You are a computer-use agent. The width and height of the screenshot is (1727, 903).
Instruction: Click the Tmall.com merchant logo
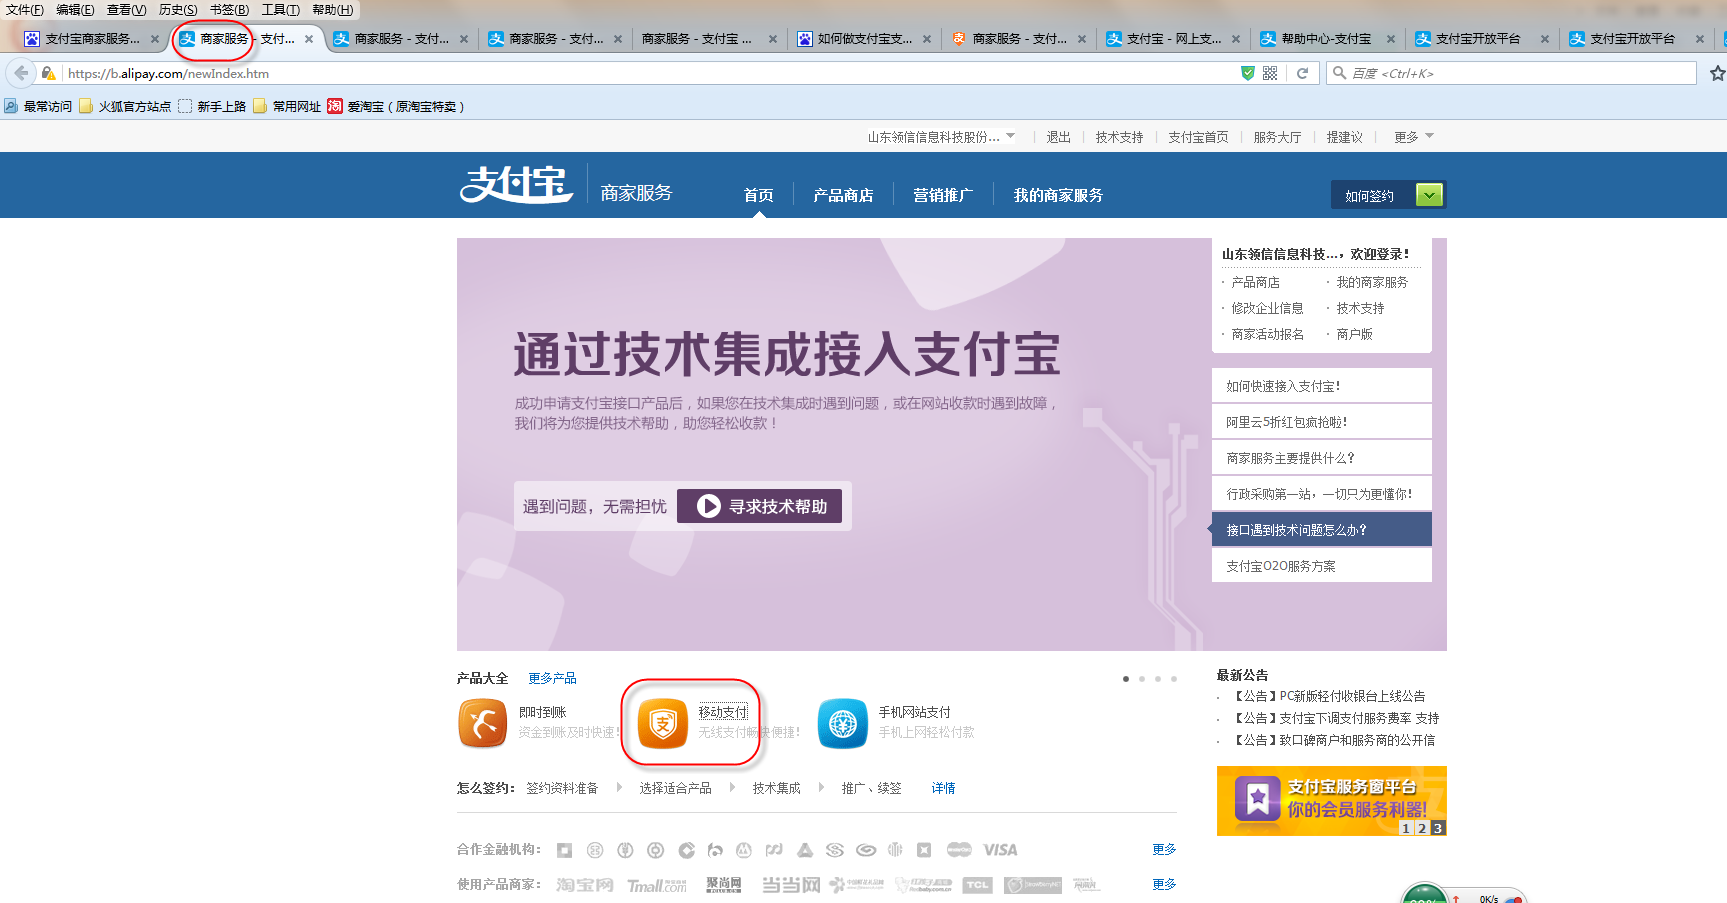657,885
